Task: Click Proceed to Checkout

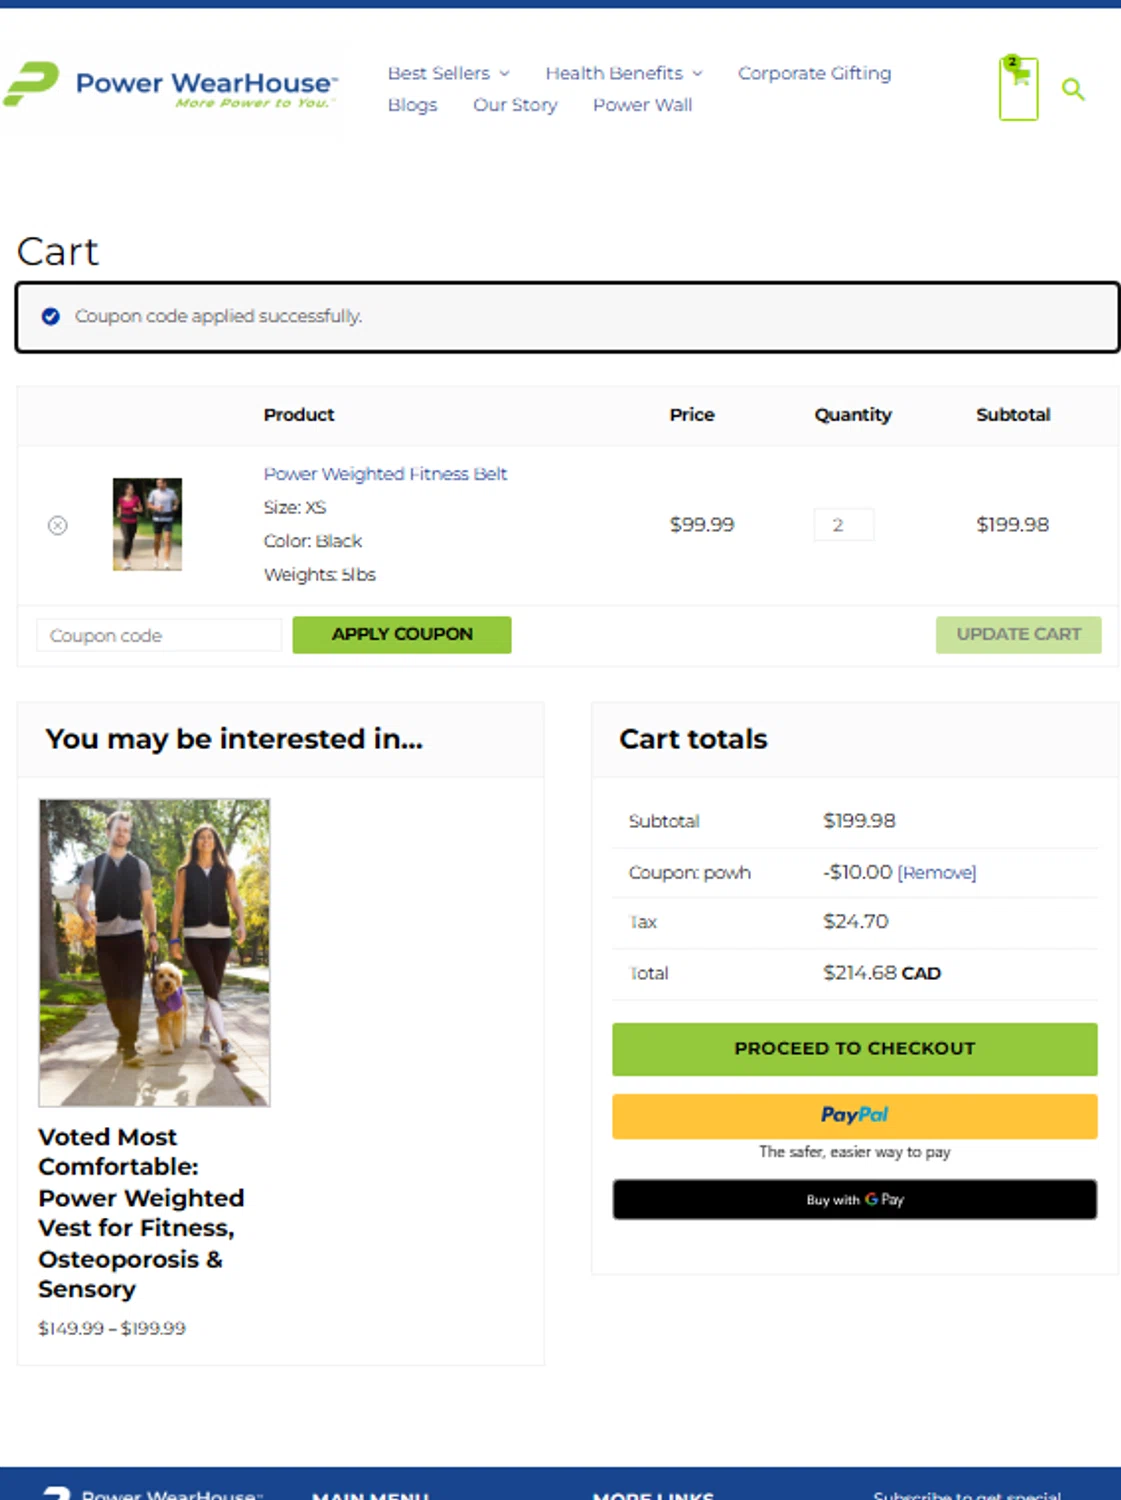Action: (855, 1049)
